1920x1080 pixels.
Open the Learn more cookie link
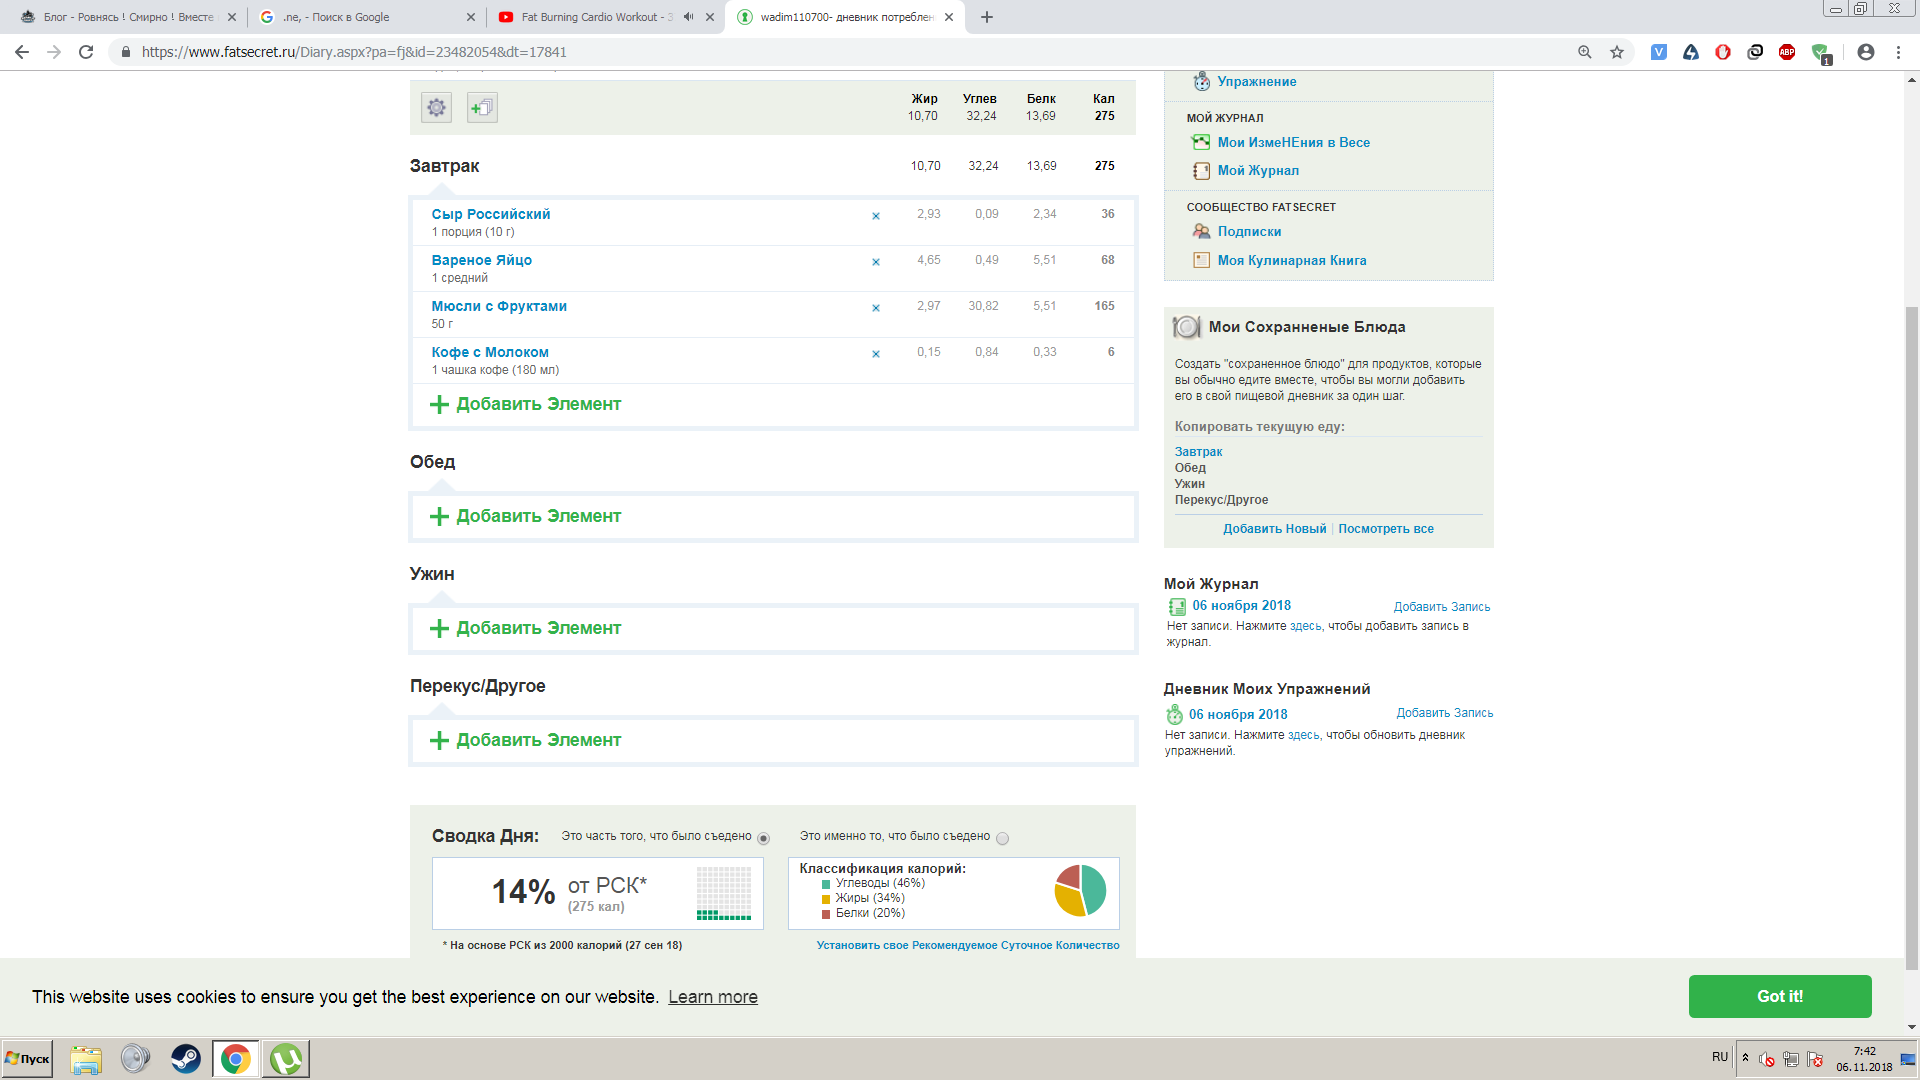pyautogui.click(x=713, y=997)
